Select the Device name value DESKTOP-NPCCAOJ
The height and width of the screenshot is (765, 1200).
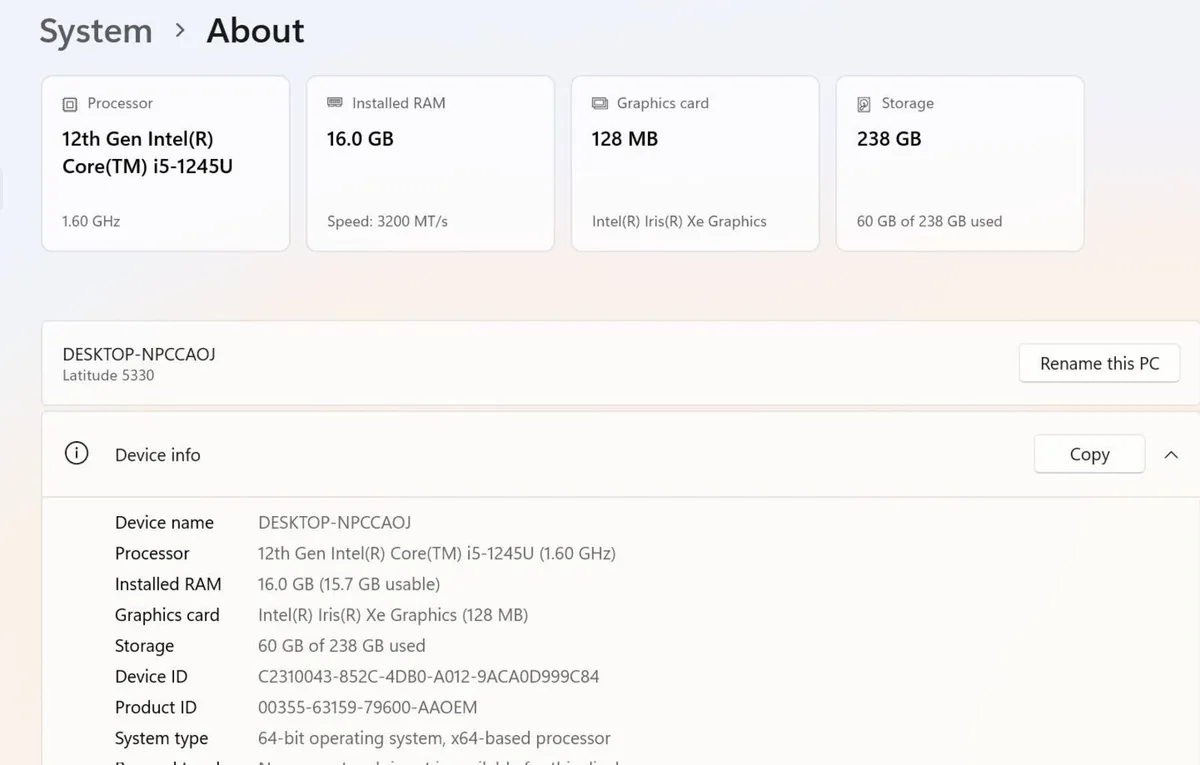[x=335, y=522]
